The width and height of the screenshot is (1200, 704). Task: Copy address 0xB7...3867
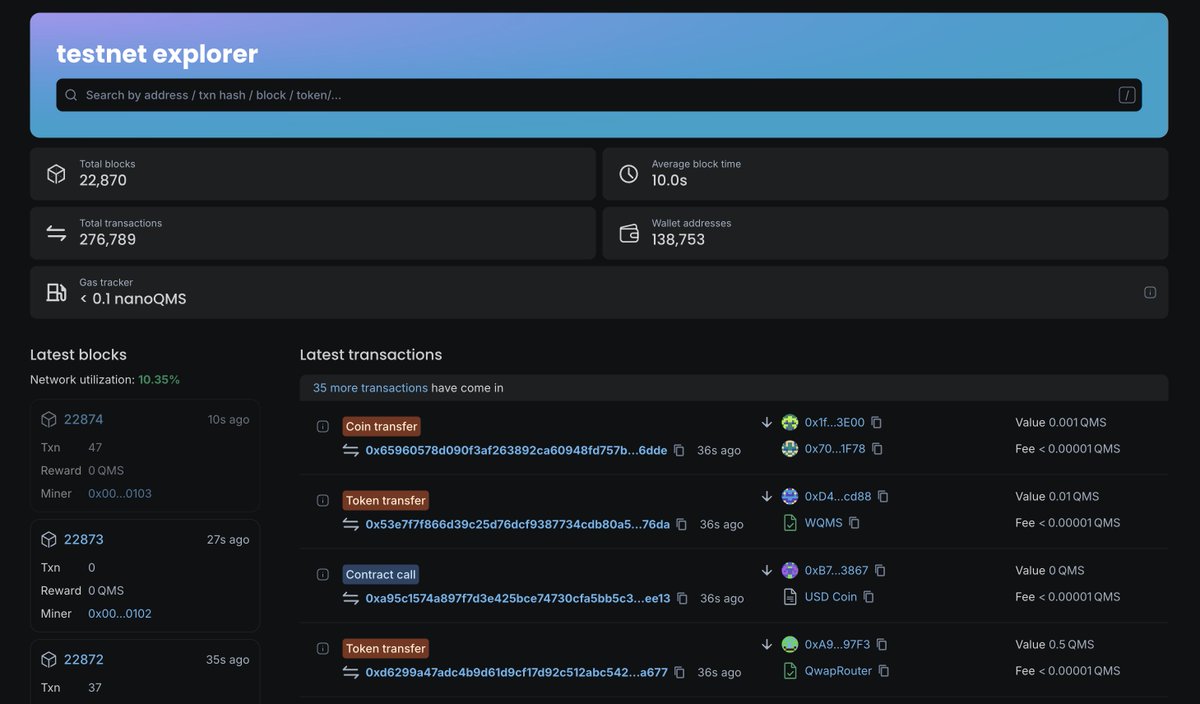[880, 570]
